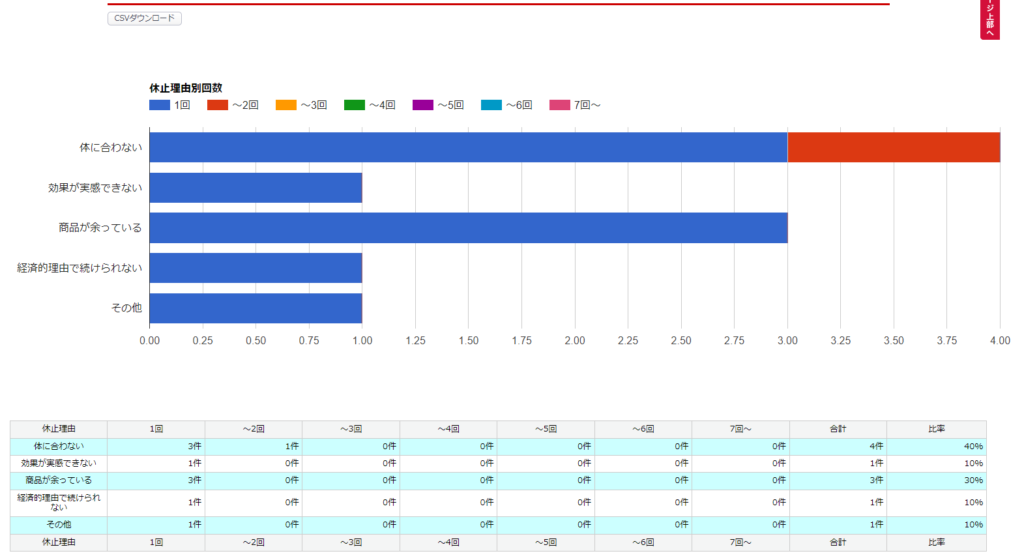Click the CSVダウンロード button
Image resolution: width=1024 pixels, height=560 pixels.
[x=144, y=18]
